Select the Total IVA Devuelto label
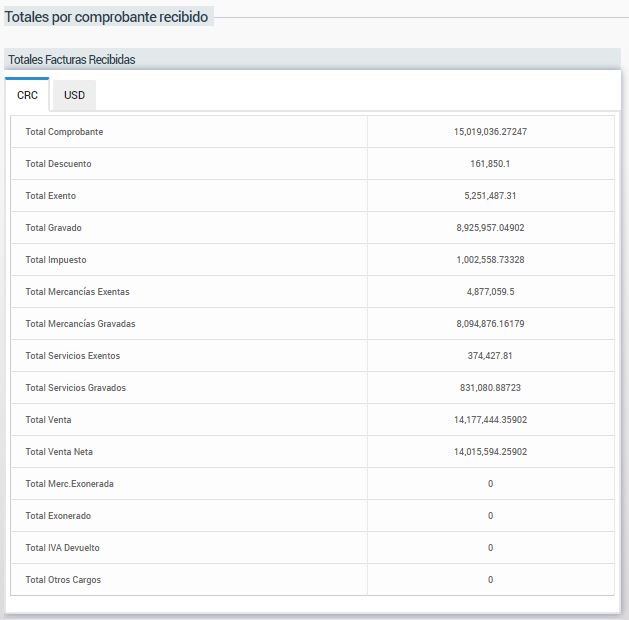 tap(62, 548)
